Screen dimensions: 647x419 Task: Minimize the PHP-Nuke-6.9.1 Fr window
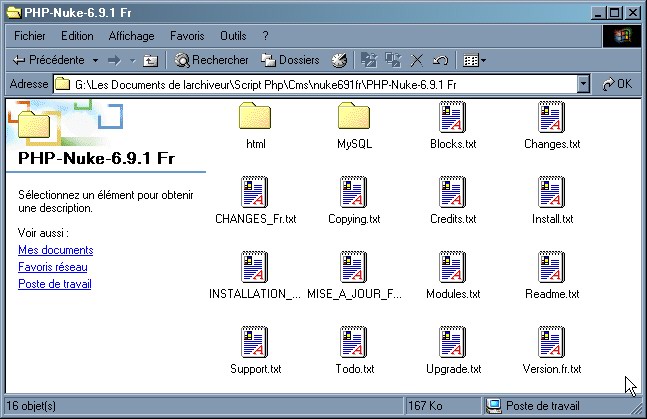pos(599,13)
